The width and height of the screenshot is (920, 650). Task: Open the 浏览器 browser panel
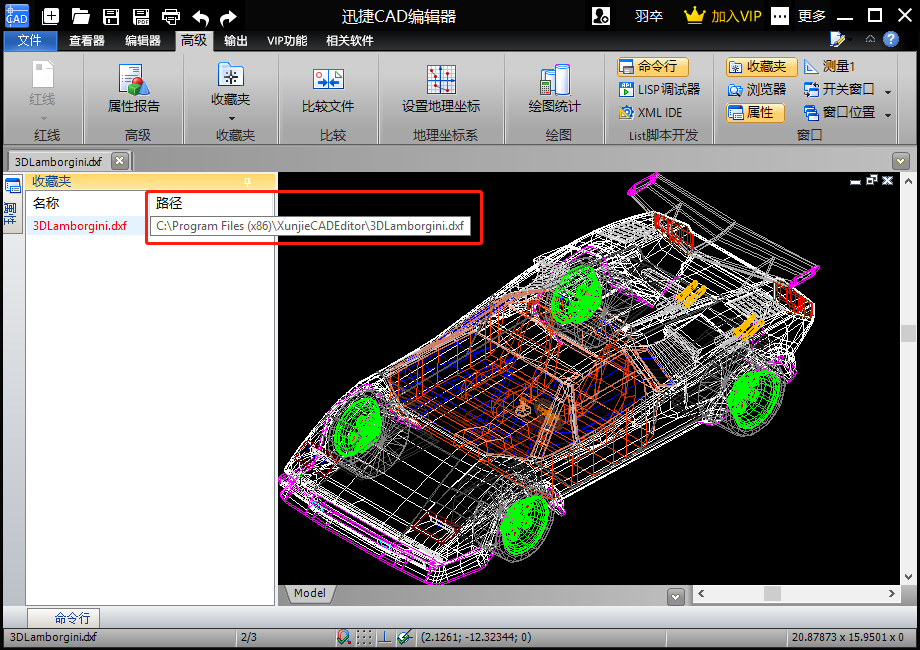click(x=756, y=89)
